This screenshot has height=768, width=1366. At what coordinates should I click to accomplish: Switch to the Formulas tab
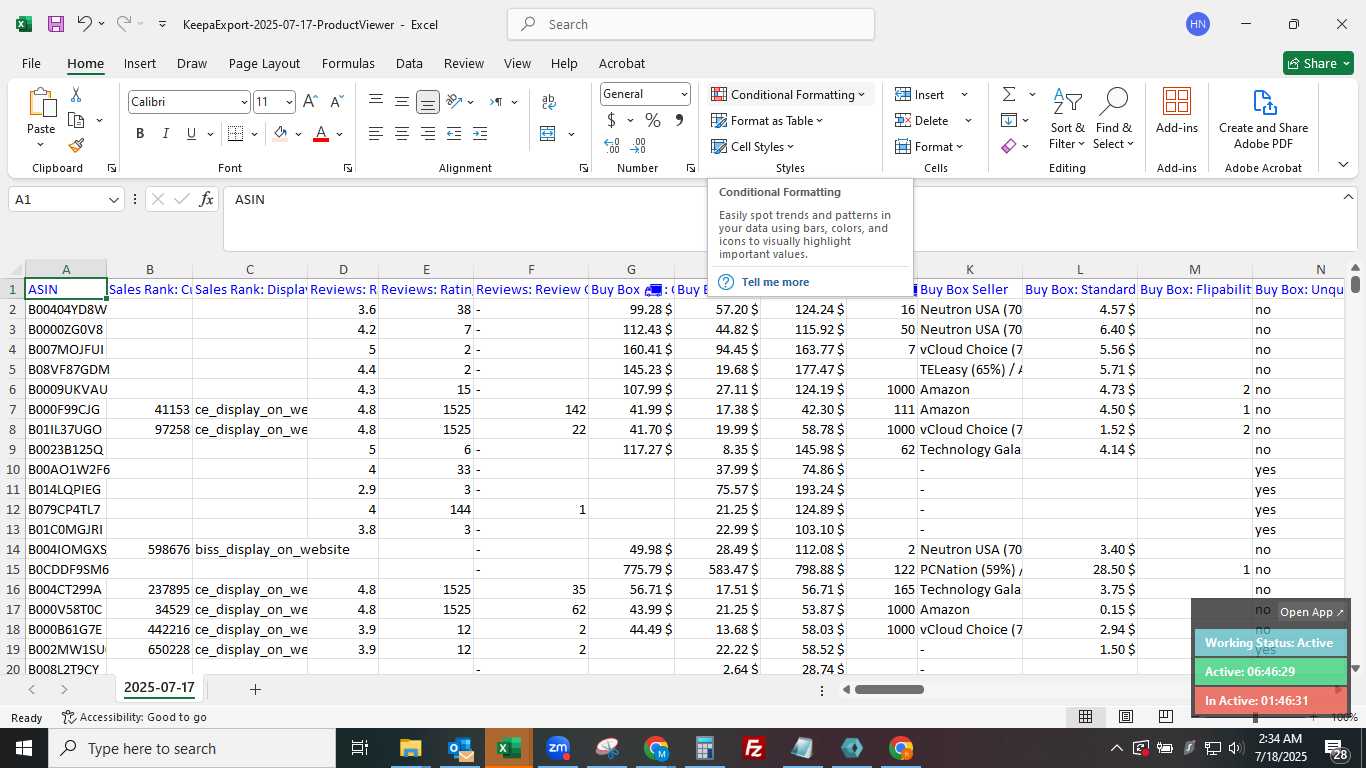[348, 63]
